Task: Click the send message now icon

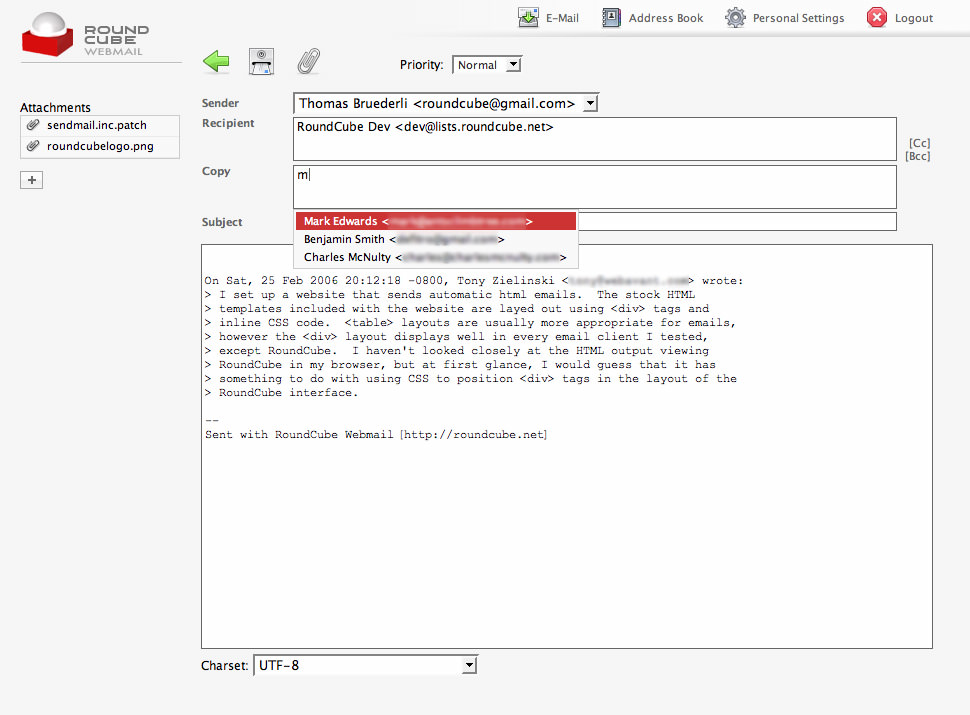Action: (262, 62)
